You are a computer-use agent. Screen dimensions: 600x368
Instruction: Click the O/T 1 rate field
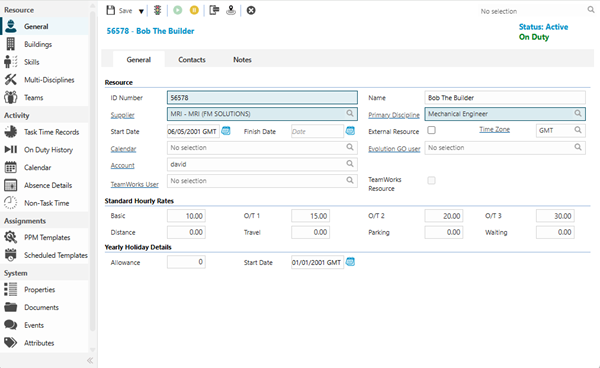[310, 216]
